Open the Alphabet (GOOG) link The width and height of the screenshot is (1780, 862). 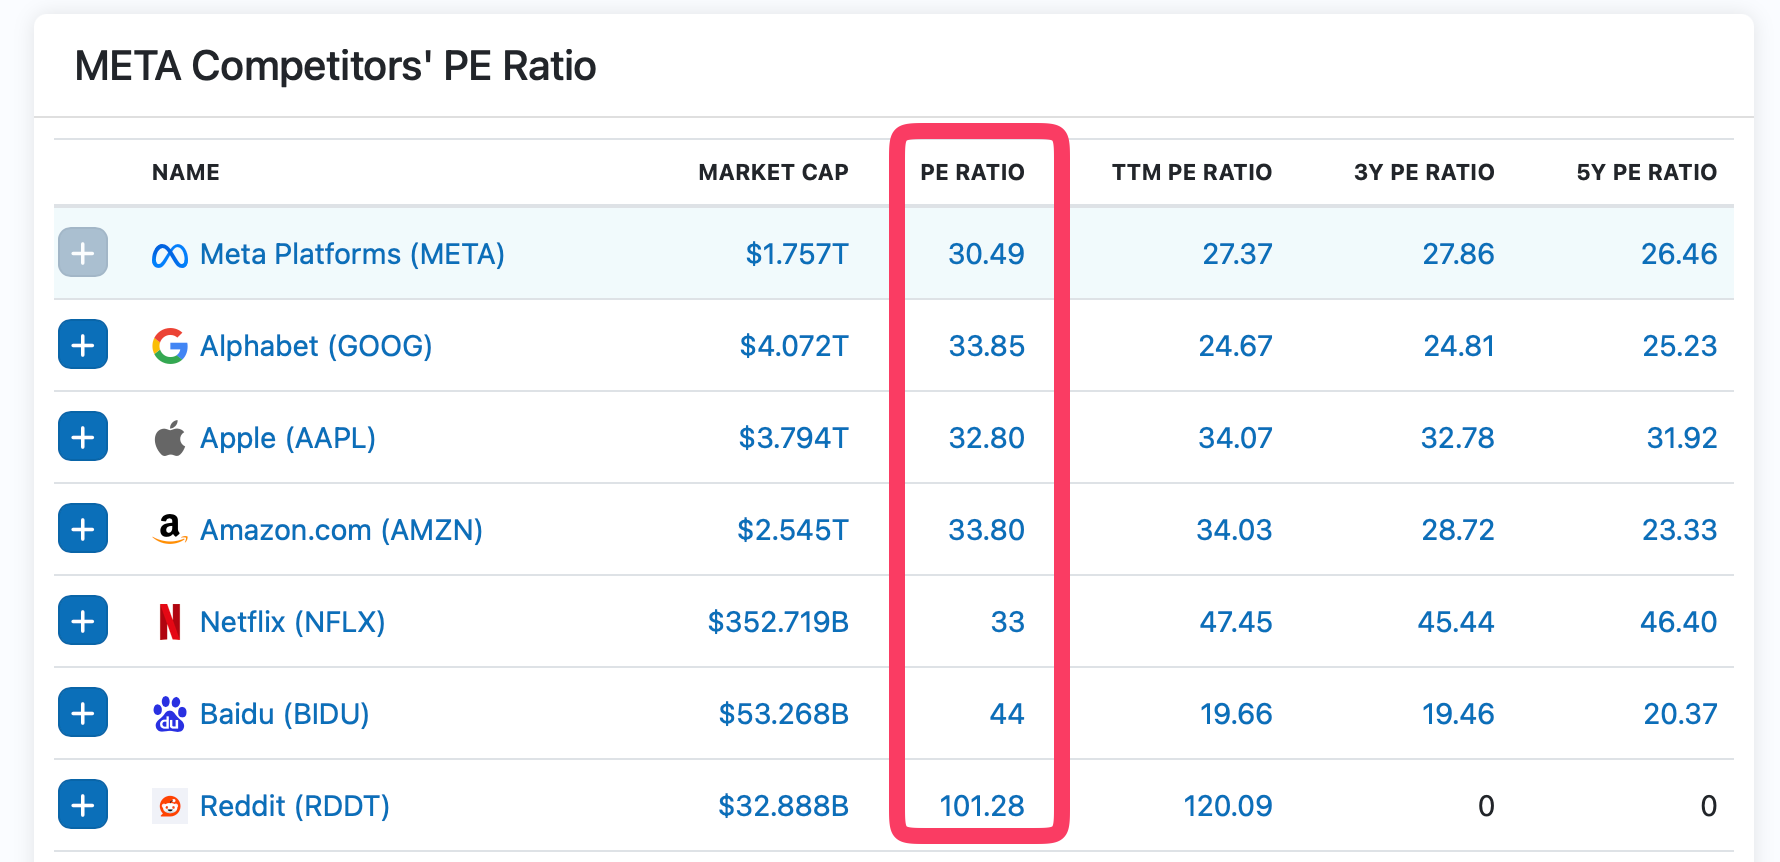click(316, 346)
